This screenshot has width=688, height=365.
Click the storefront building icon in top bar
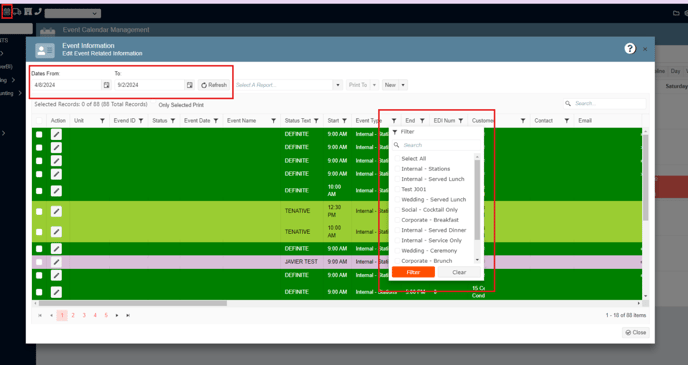click(28, 11)
